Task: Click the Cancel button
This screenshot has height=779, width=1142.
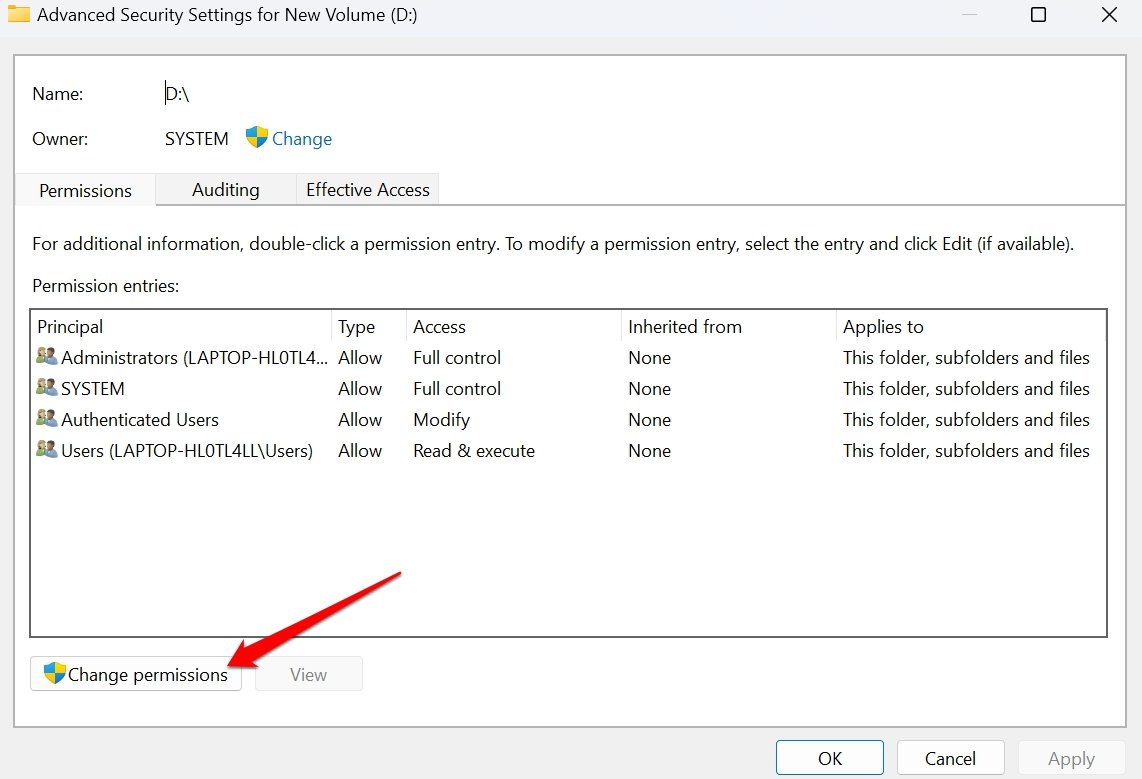Action: (x=950, y=758)
